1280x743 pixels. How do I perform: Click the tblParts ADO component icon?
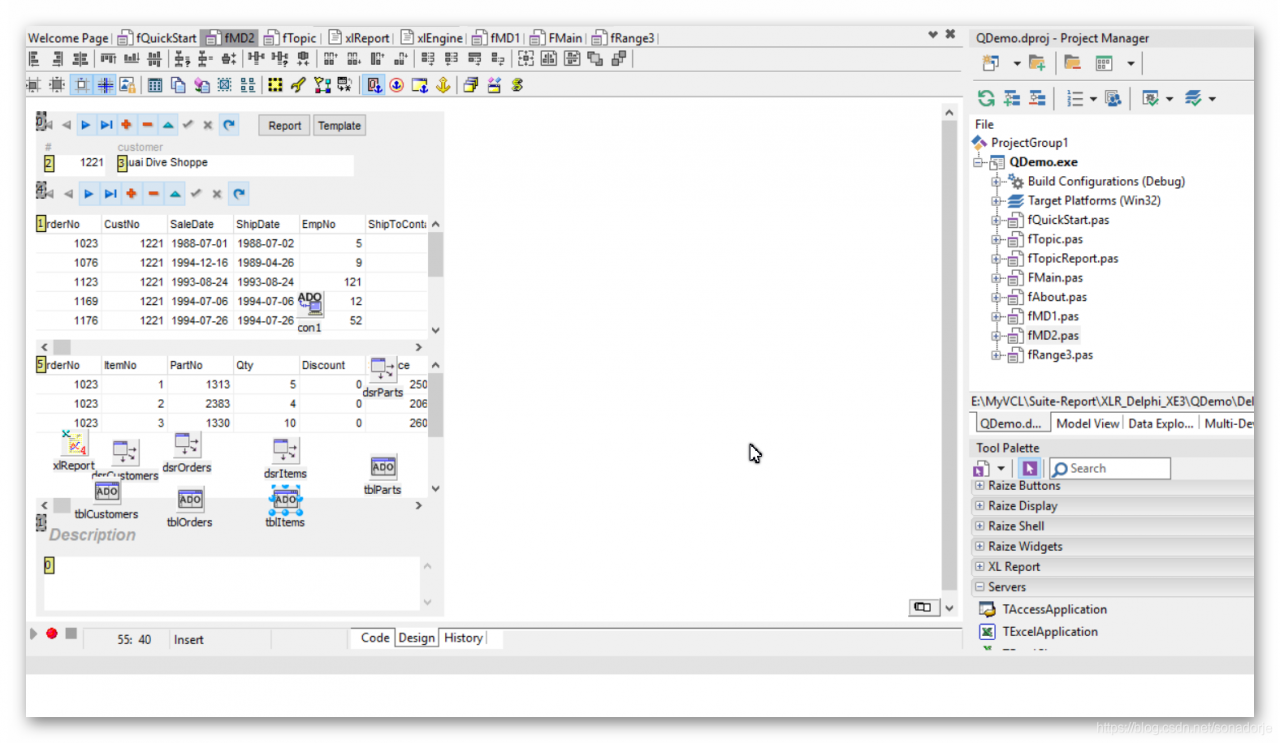(383, 467)
